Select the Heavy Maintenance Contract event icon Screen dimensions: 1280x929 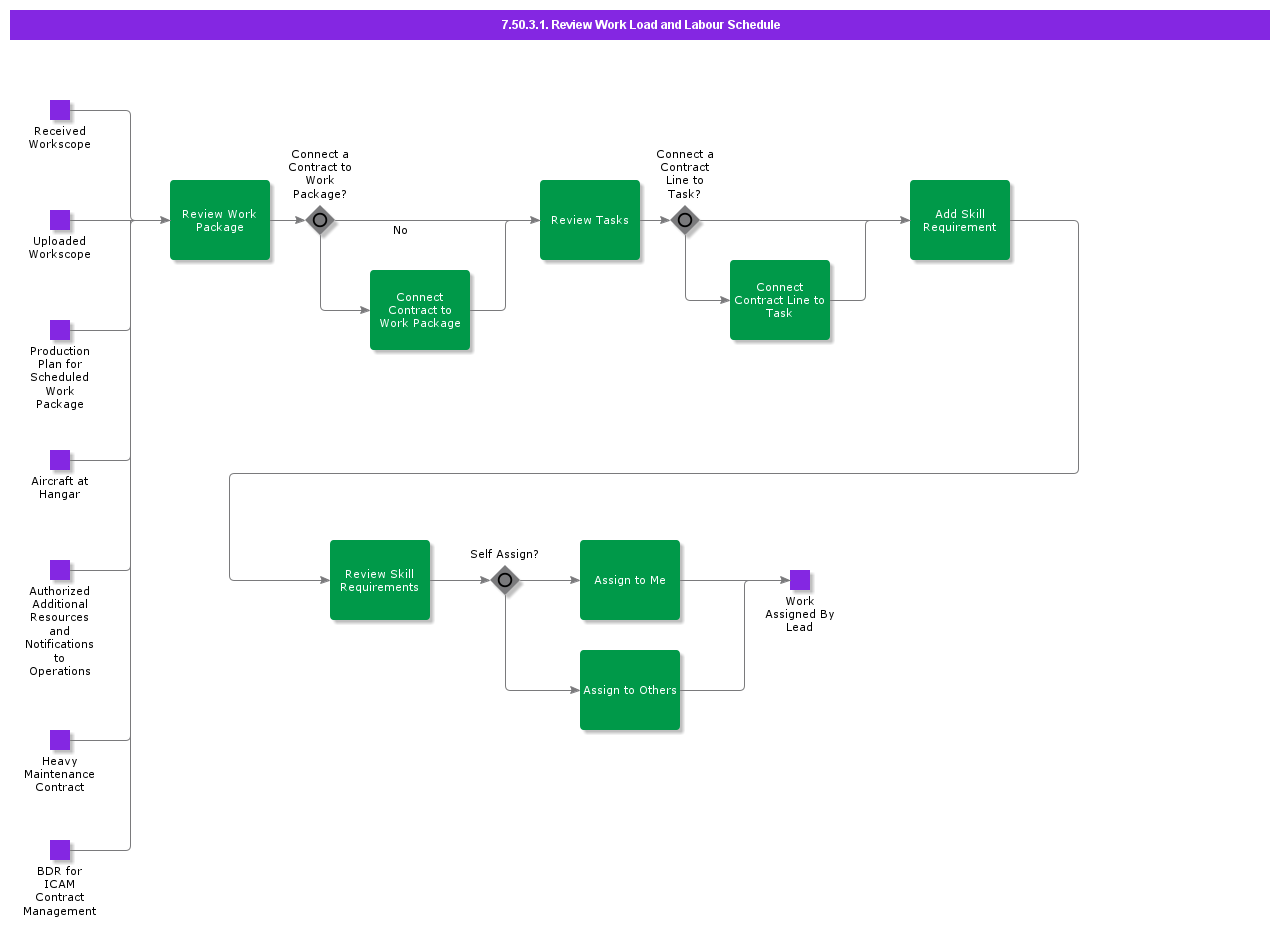coord(60,740)
